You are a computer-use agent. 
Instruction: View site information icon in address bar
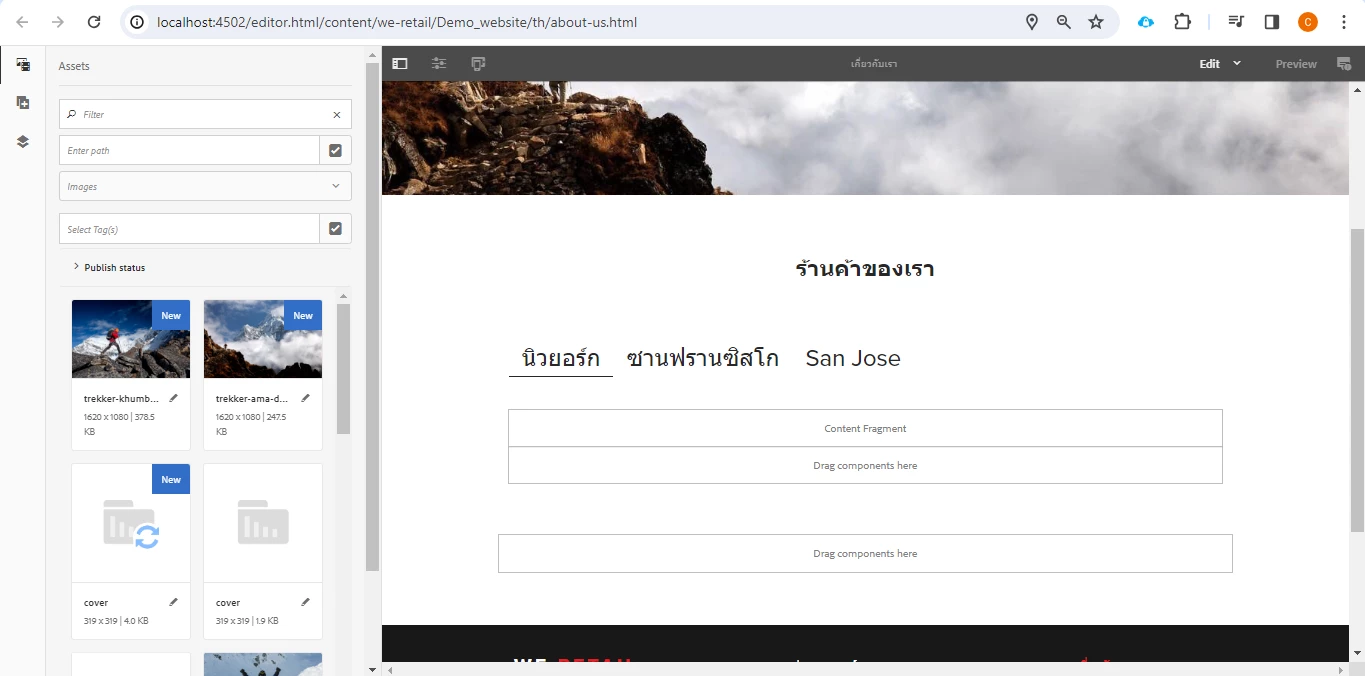click(138, 22)
